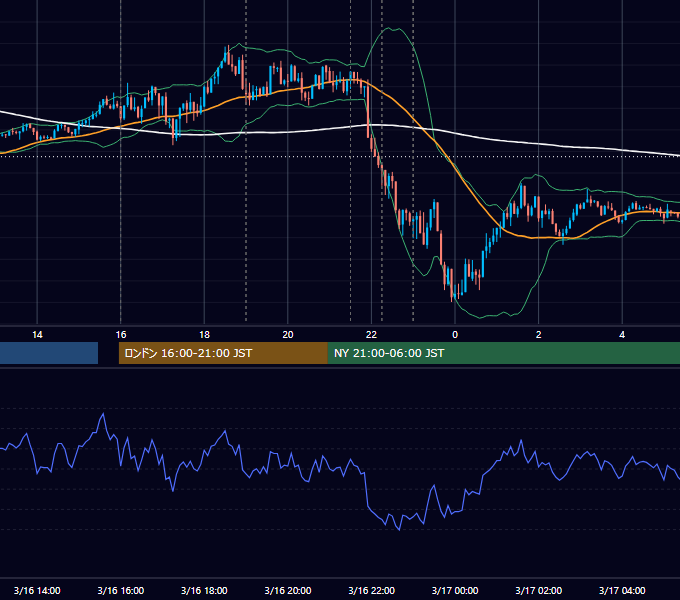Click the 3/16 20:00 timestamp label

(288, 590)
